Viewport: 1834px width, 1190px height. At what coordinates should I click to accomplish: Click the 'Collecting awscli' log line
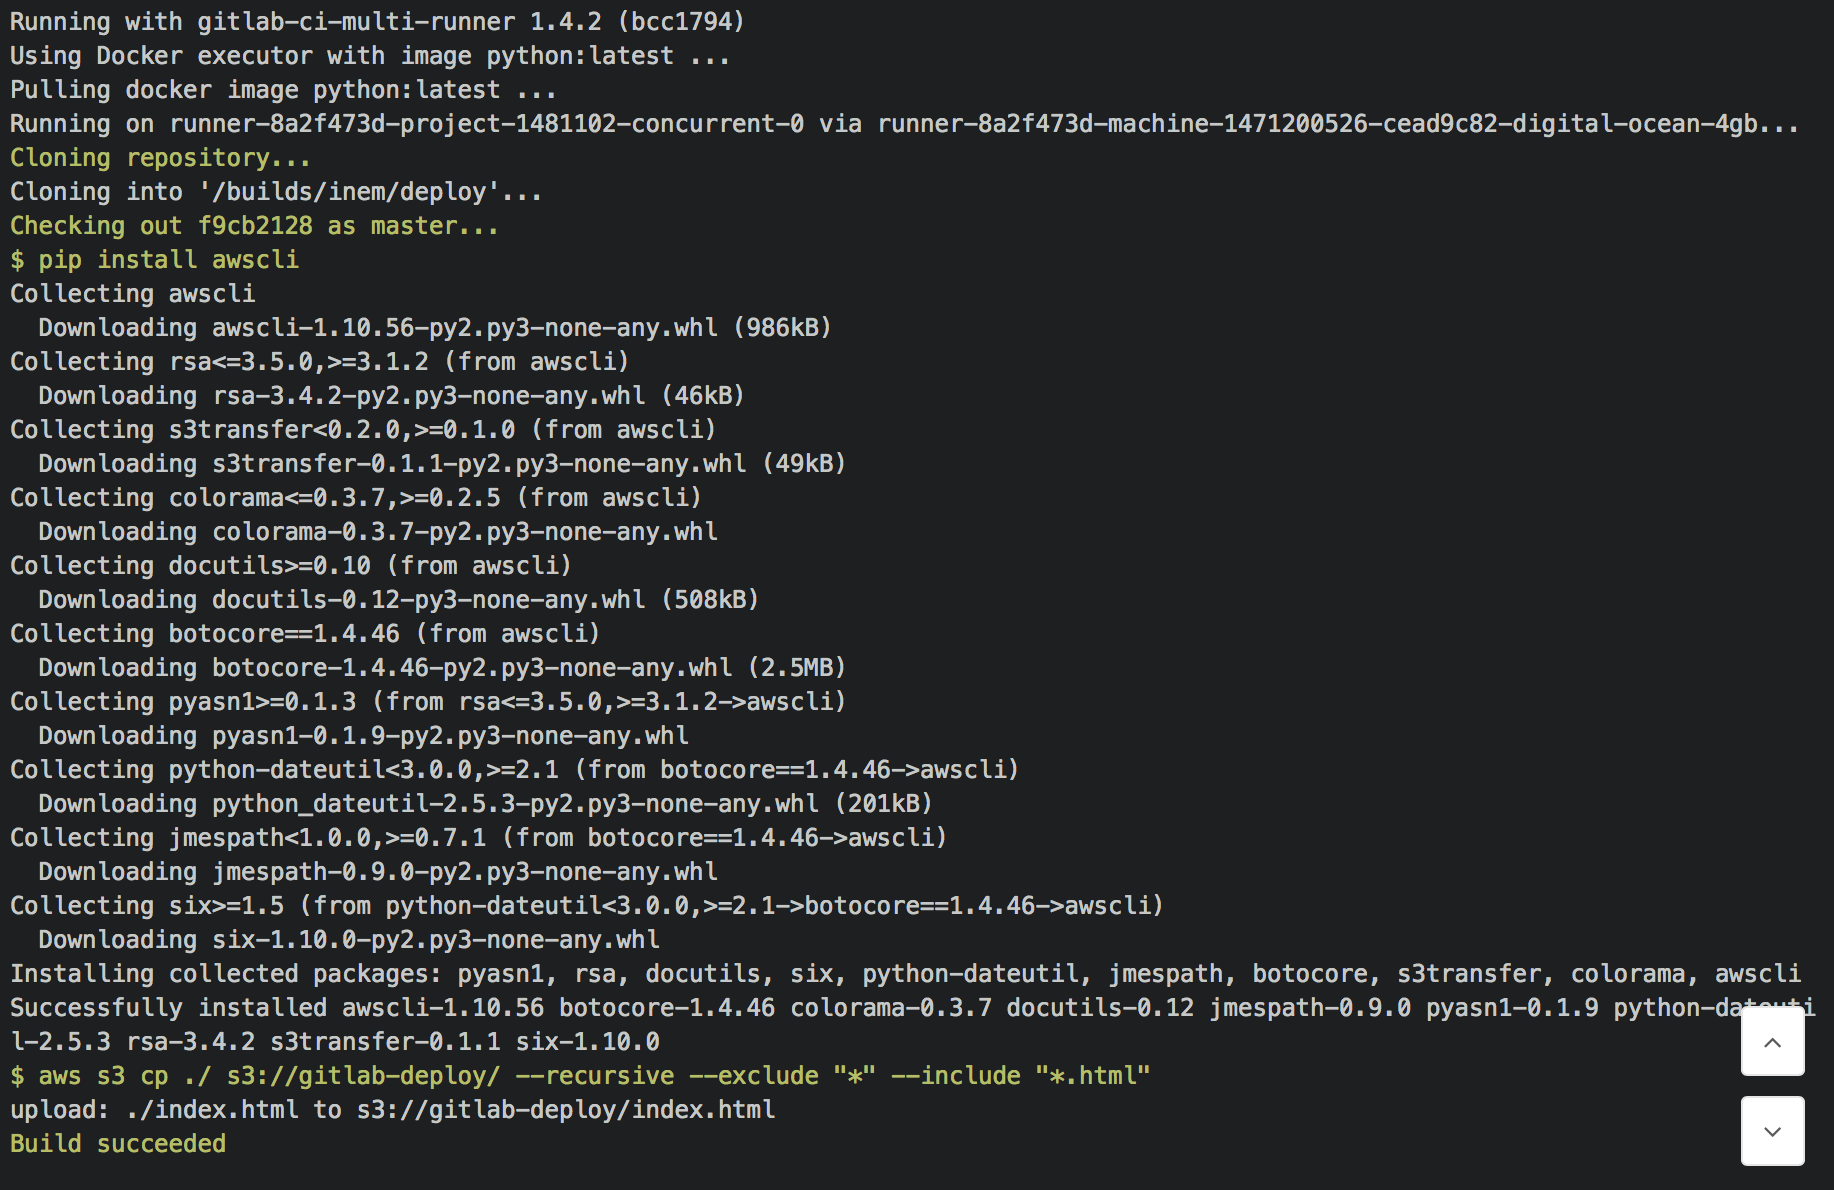[x=132, y=294]
